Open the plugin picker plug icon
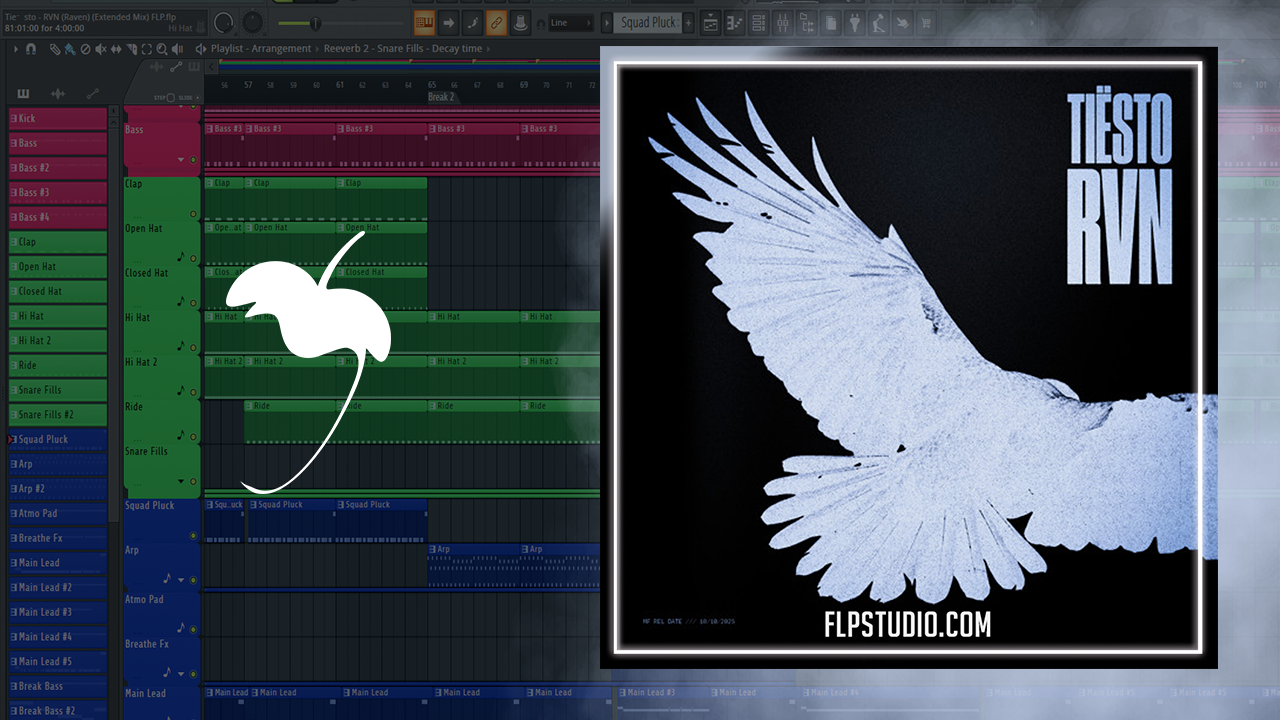Image resolution: width=1280 pixels, height=720 pixels. pyautogui.click(x=855, y=23)
